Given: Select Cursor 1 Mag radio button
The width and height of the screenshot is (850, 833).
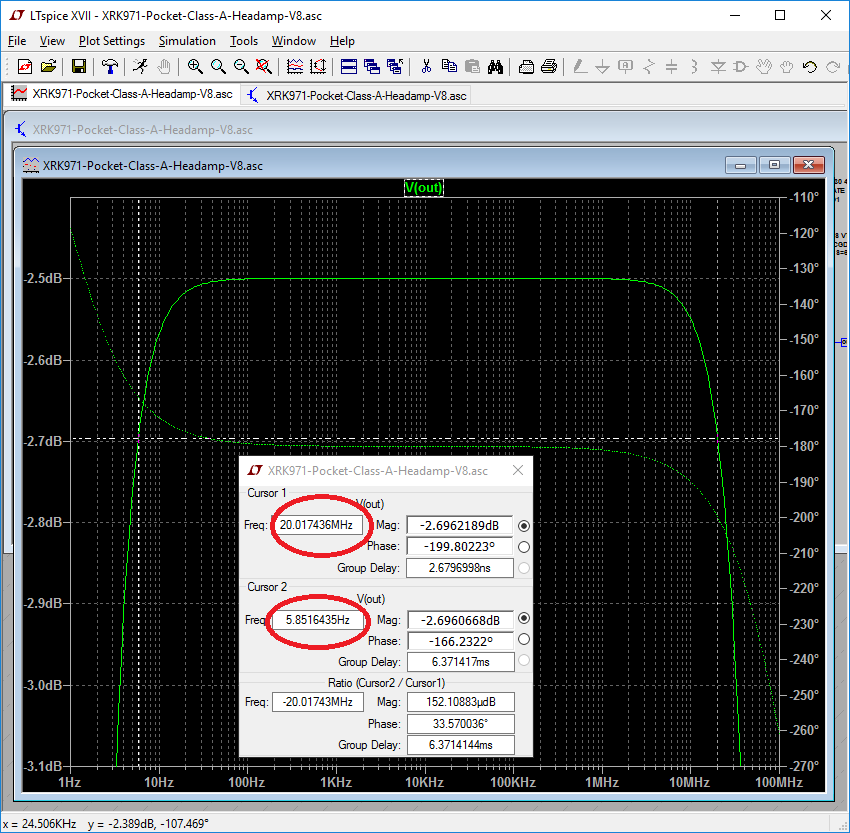Looking at the screenshot, I should tap(524, 526).
